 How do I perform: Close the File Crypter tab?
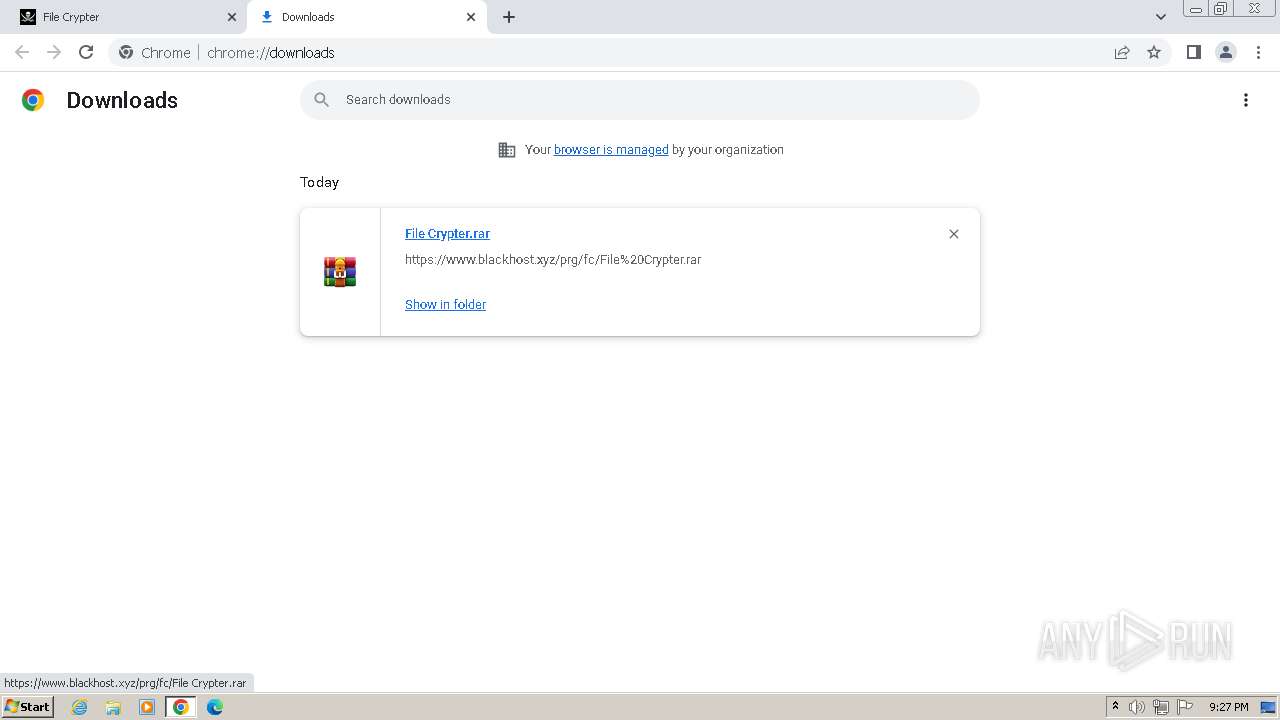(232, 17)
